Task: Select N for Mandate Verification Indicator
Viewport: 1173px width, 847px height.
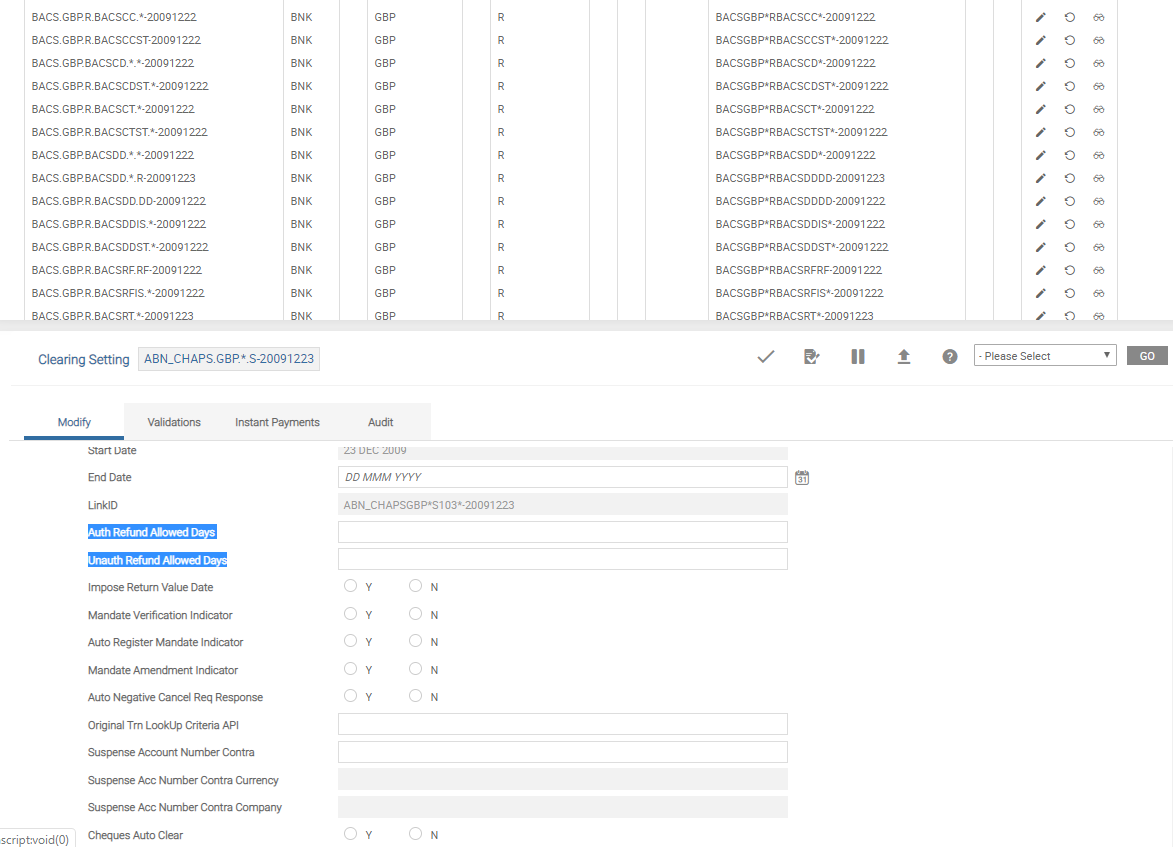Action: click(x=416, y=614)
